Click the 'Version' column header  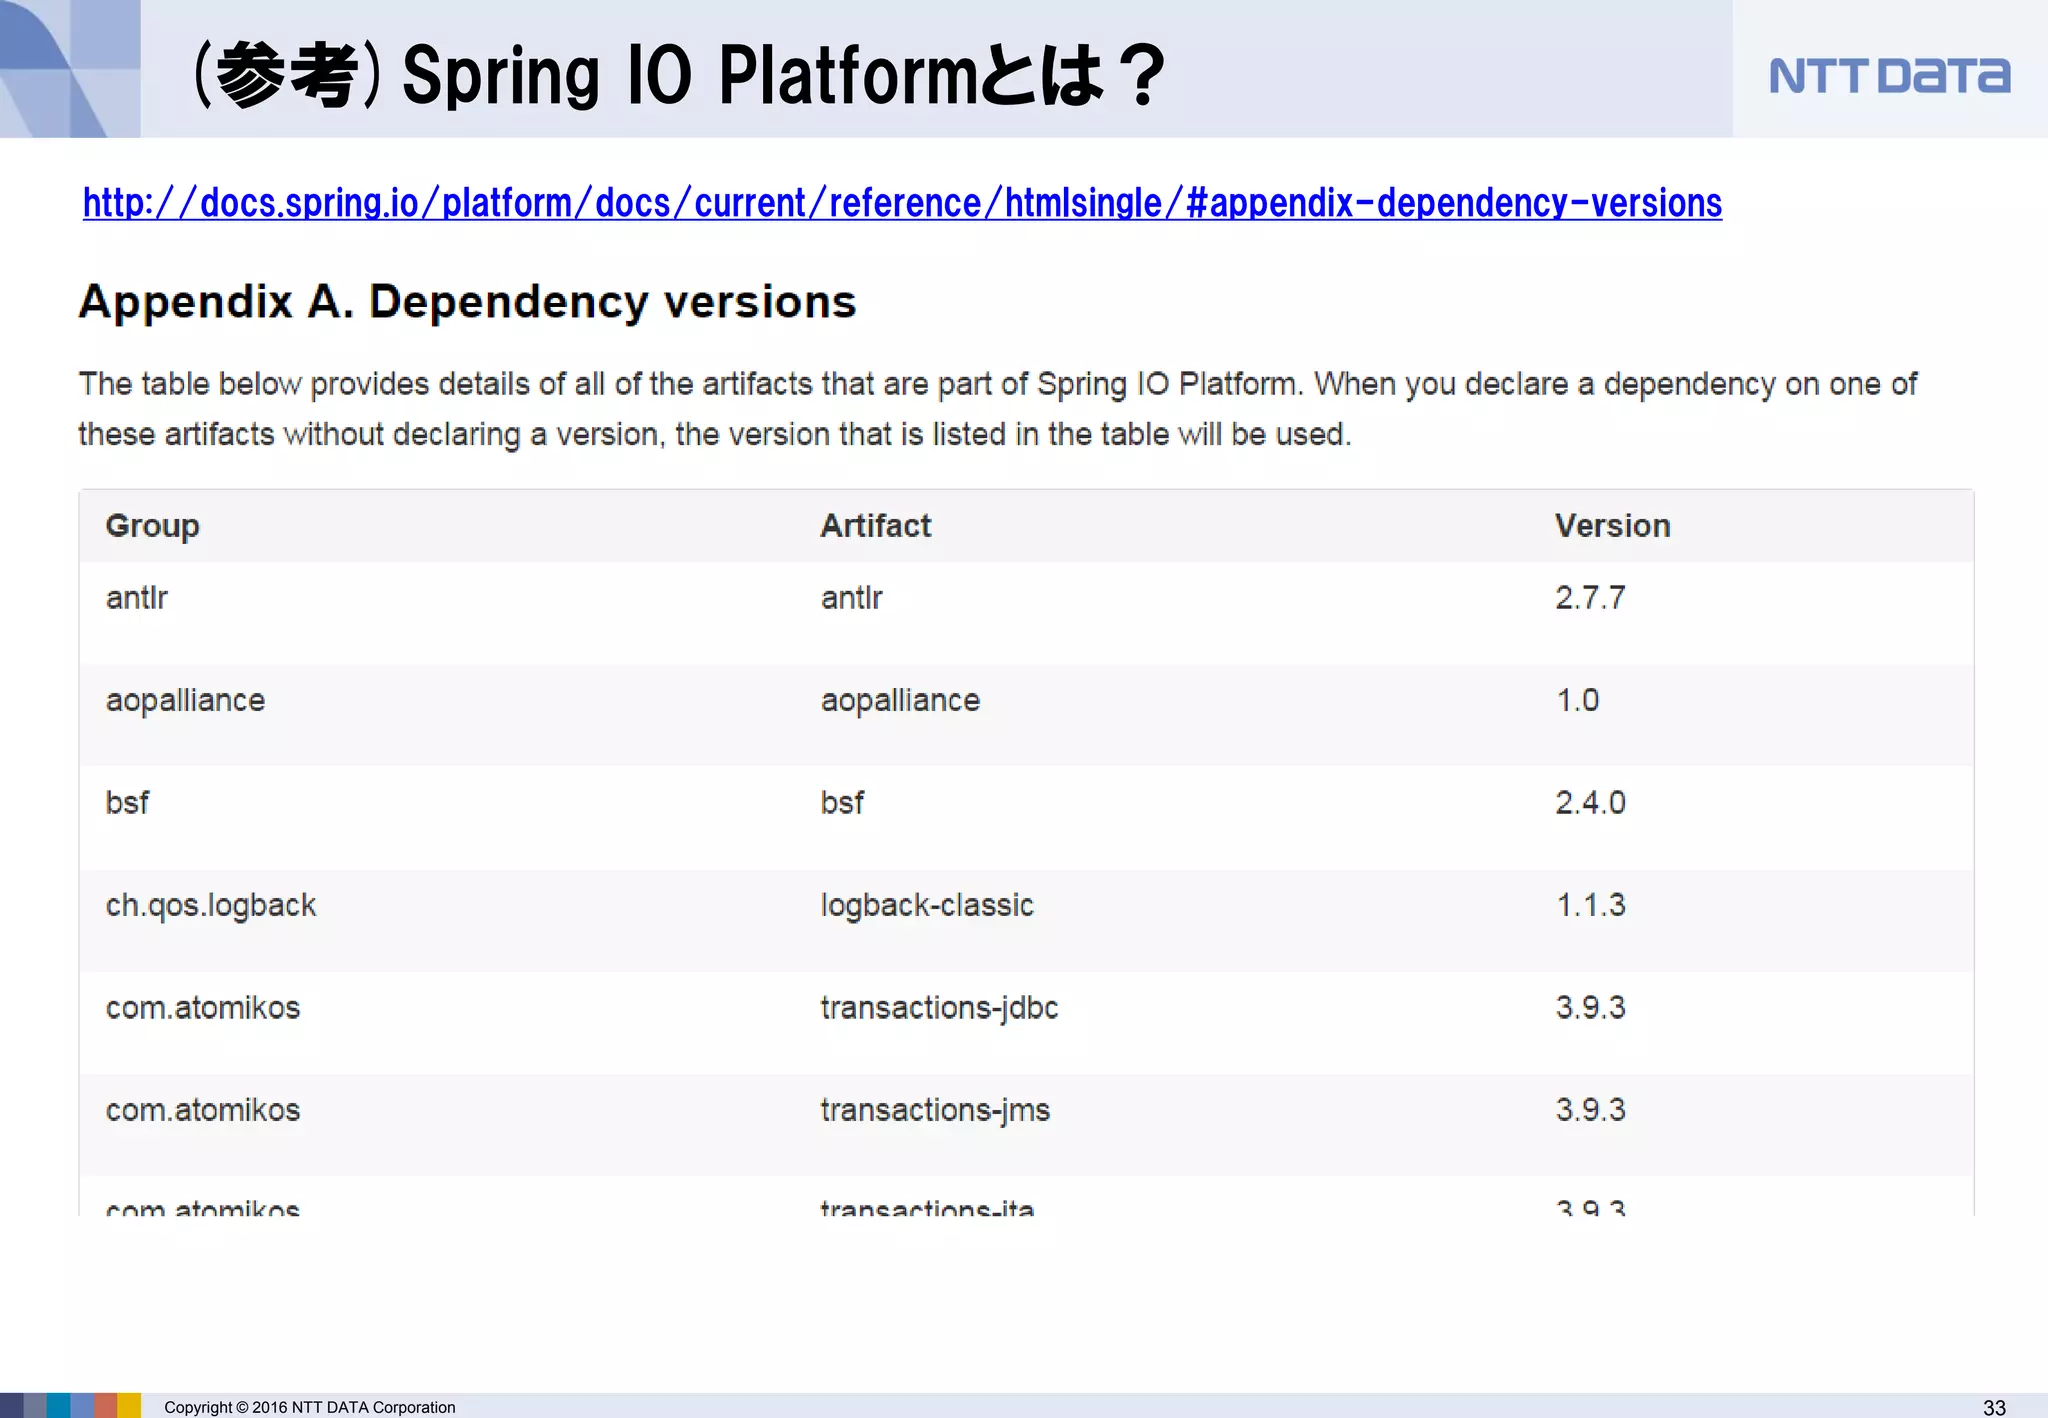1612,525
